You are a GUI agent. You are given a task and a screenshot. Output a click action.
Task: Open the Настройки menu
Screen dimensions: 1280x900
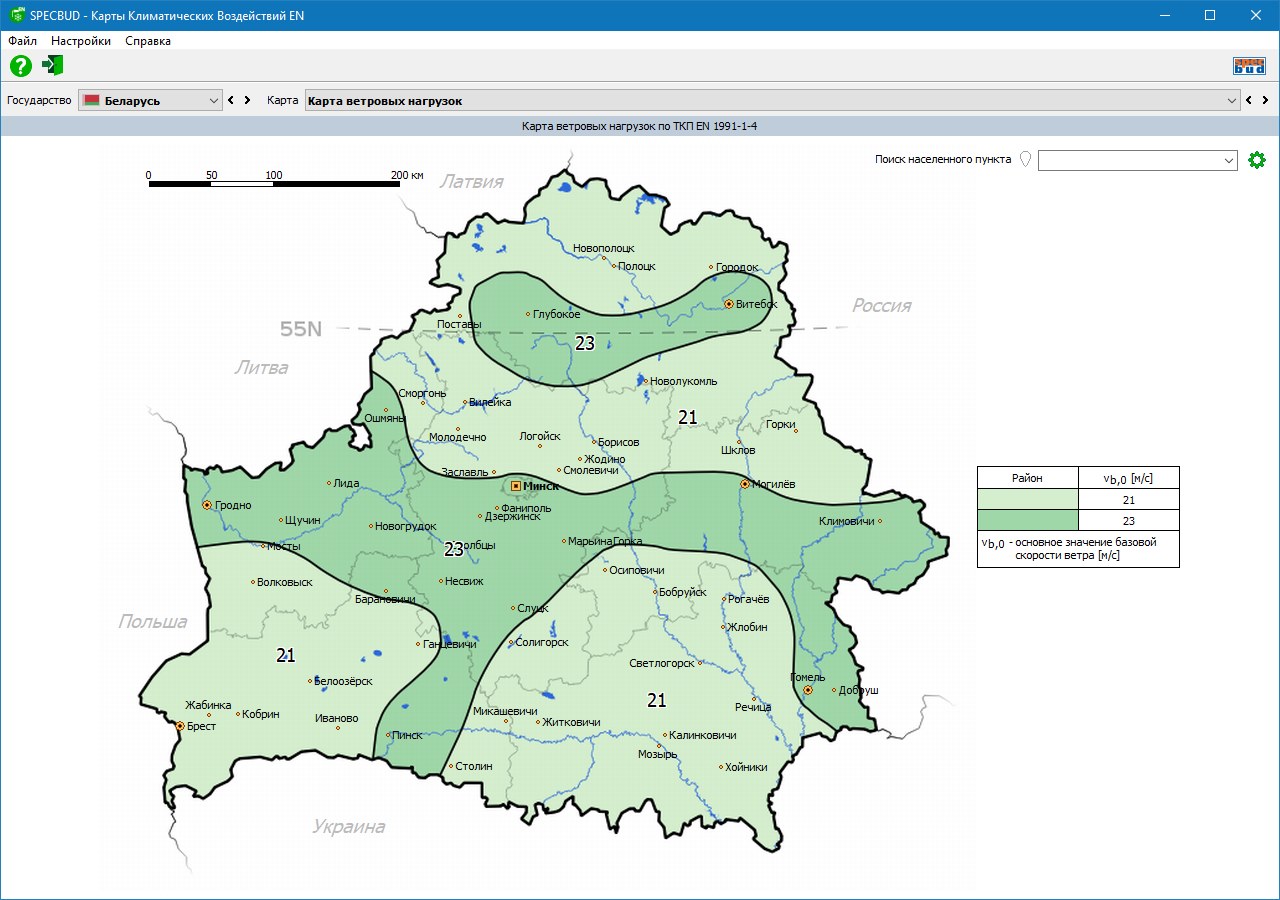pyautogui.click(x=81, y=41)
